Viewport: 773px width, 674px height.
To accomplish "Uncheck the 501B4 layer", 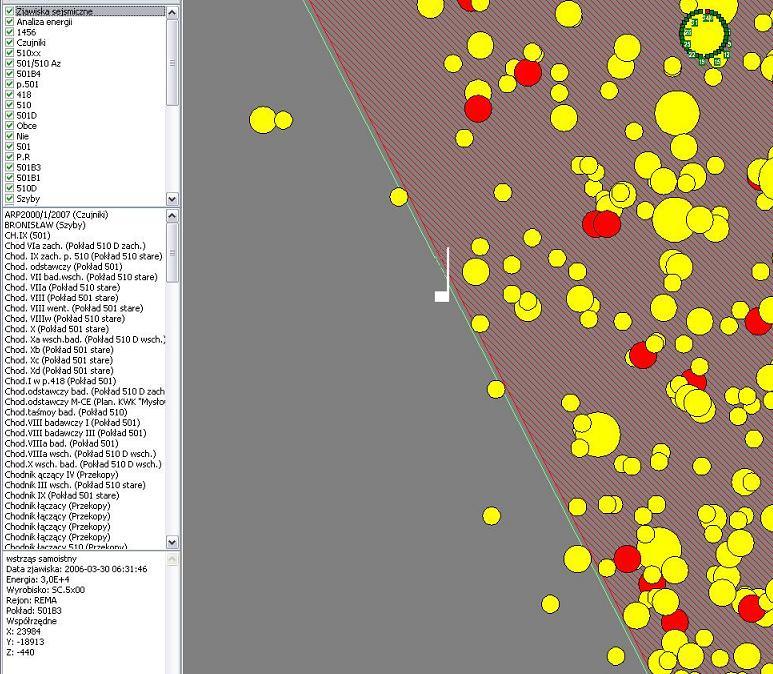I will click(x=9, y=73).
